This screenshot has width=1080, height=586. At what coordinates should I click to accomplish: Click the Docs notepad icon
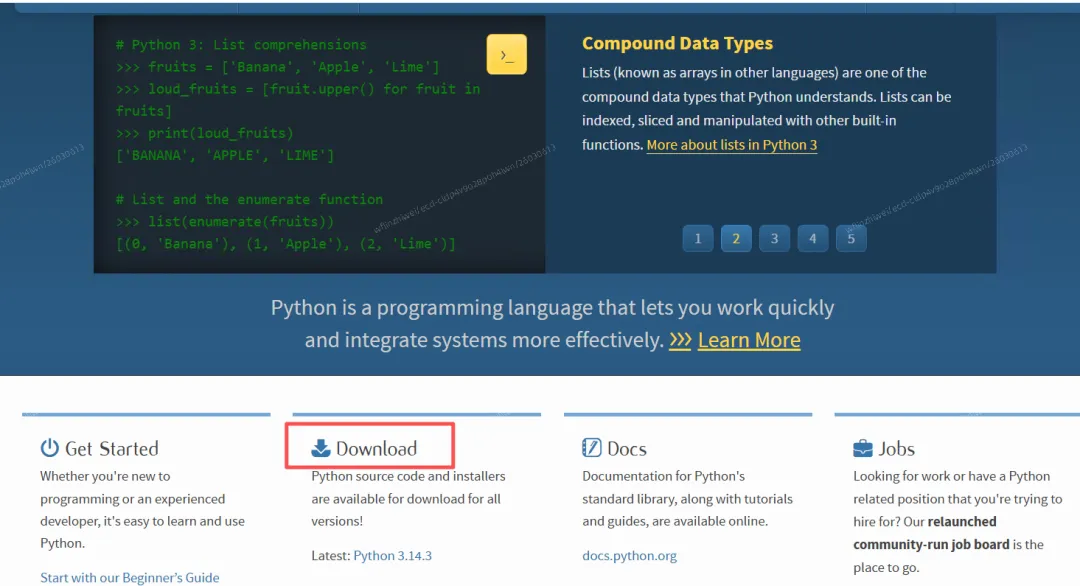(x=592, y=448)
